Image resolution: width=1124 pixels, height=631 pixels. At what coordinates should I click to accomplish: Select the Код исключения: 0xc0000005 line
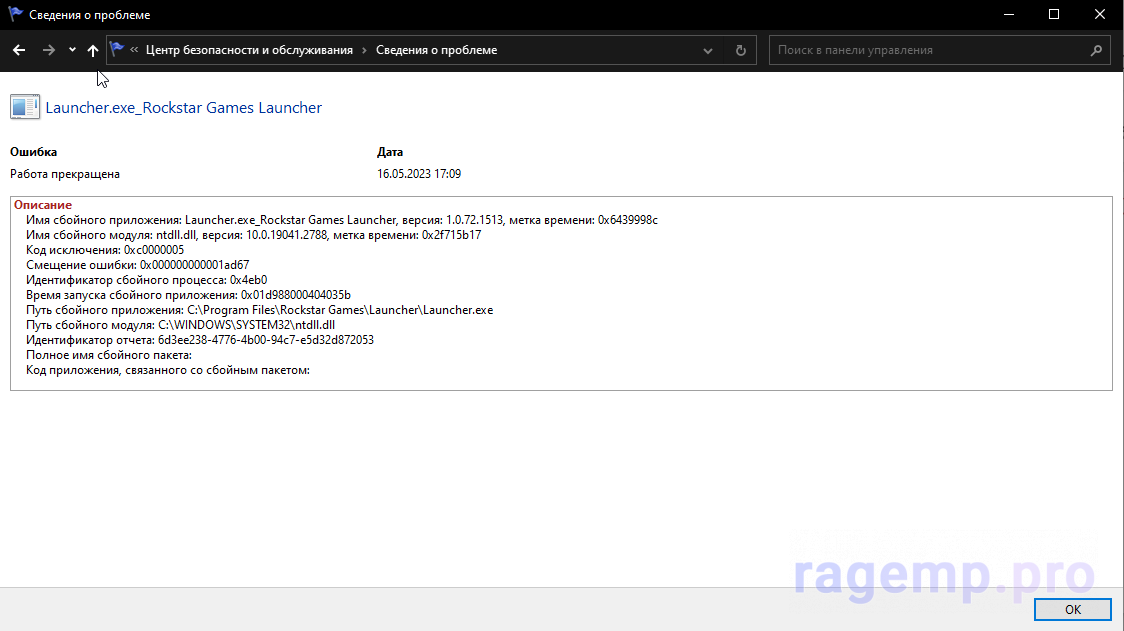[105, 250]
